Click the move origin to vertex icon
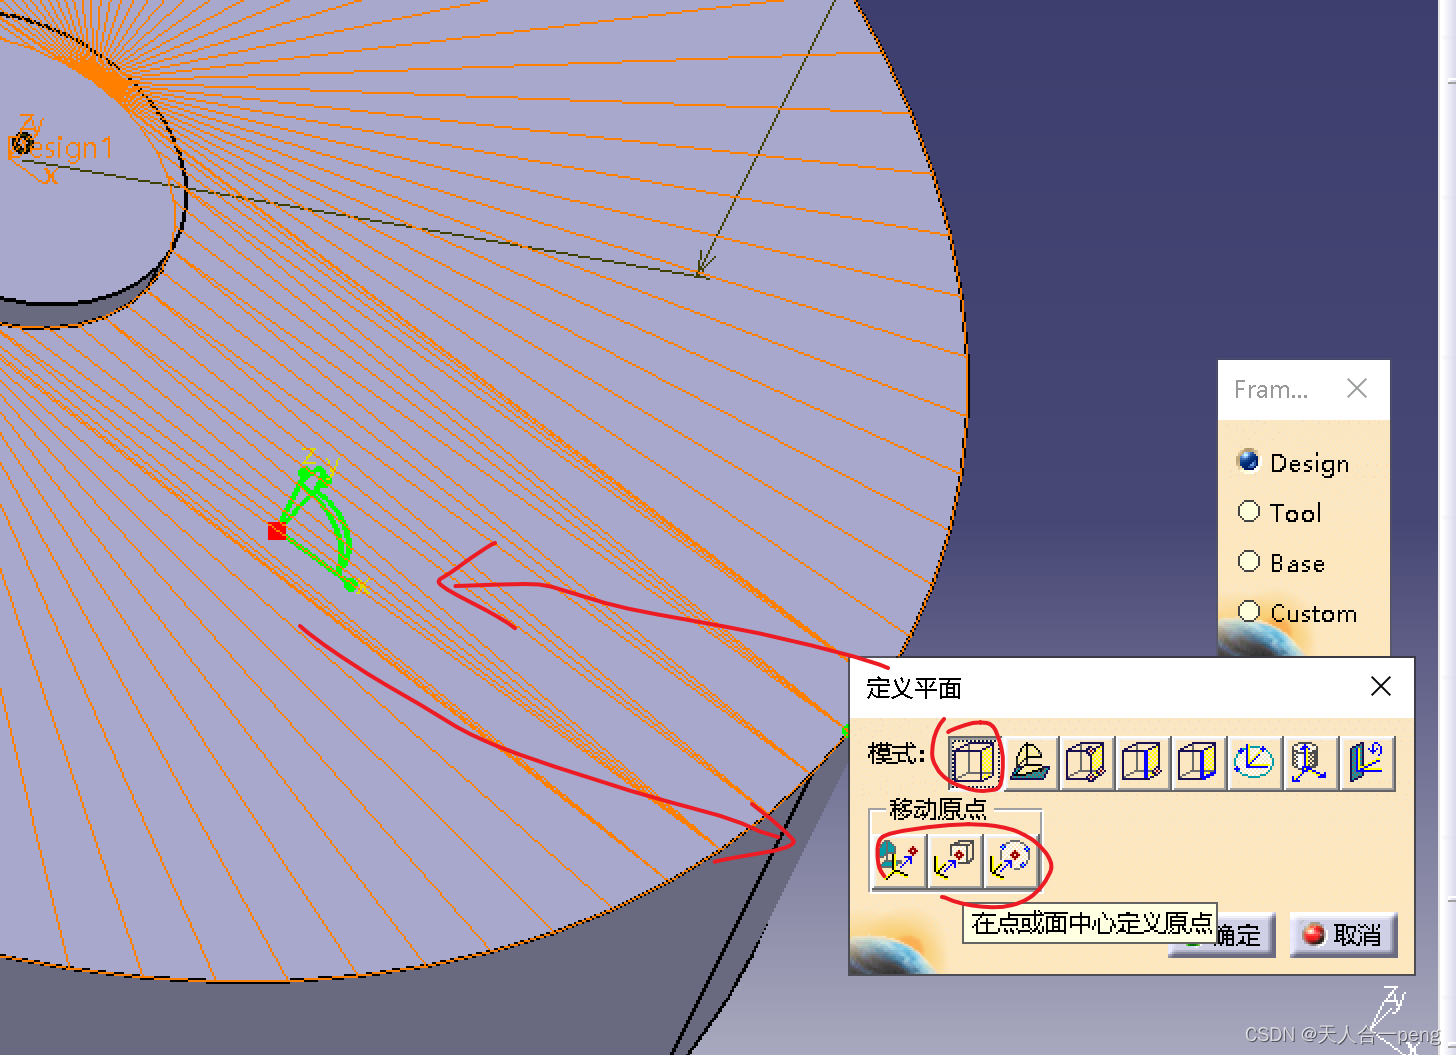 [899, 860]
